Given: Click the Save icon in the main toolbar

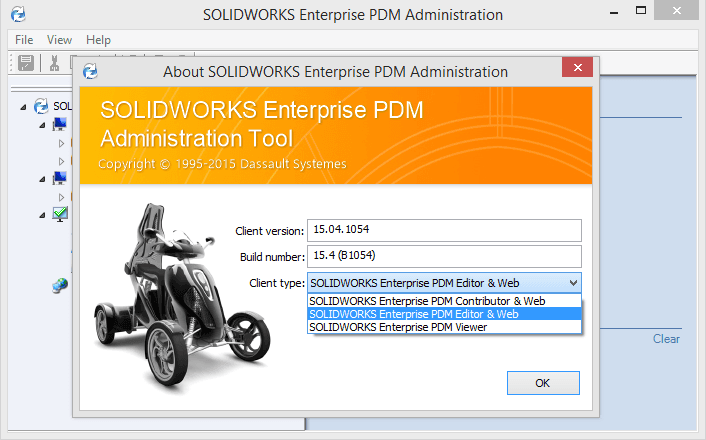Looking at the screenshot, I should click(26, 63).
